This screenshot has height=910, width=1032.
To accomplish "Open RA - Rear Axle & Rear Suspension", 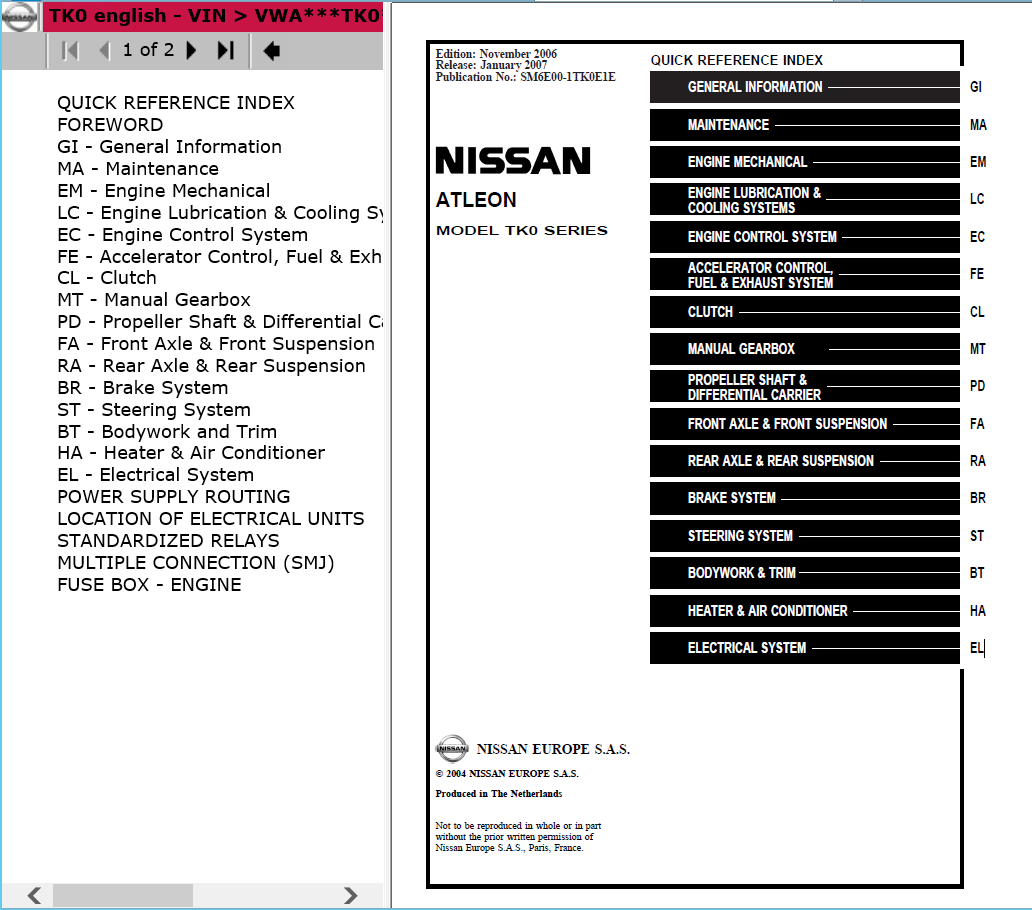I will coord(211,366).
